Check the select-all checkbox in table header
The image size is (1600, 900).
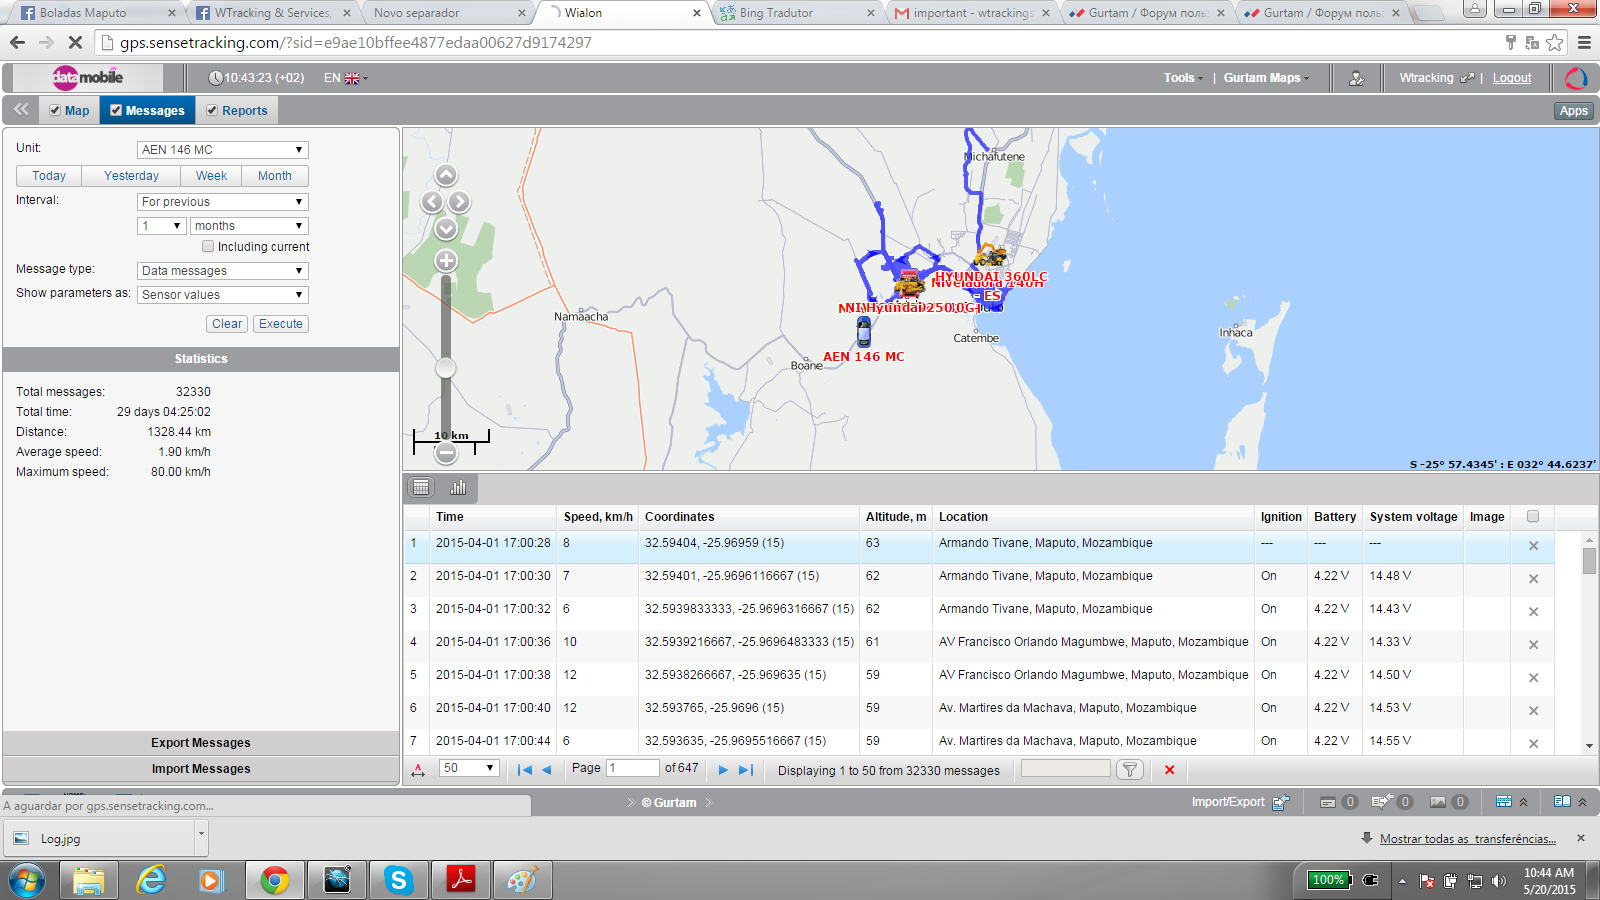tap(1533, 517)
